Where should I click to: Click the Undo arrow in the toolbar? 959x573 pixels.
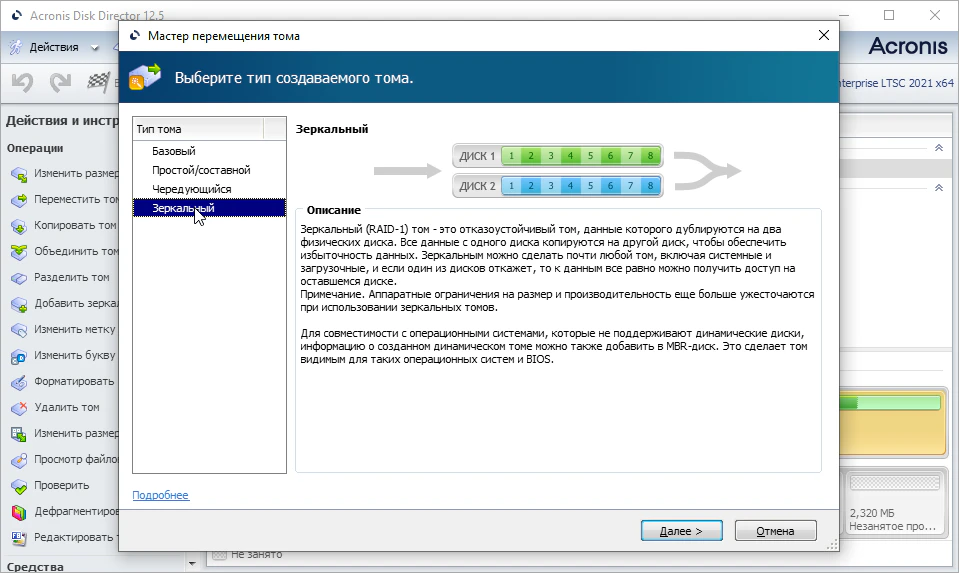click(x=23, y=82)
